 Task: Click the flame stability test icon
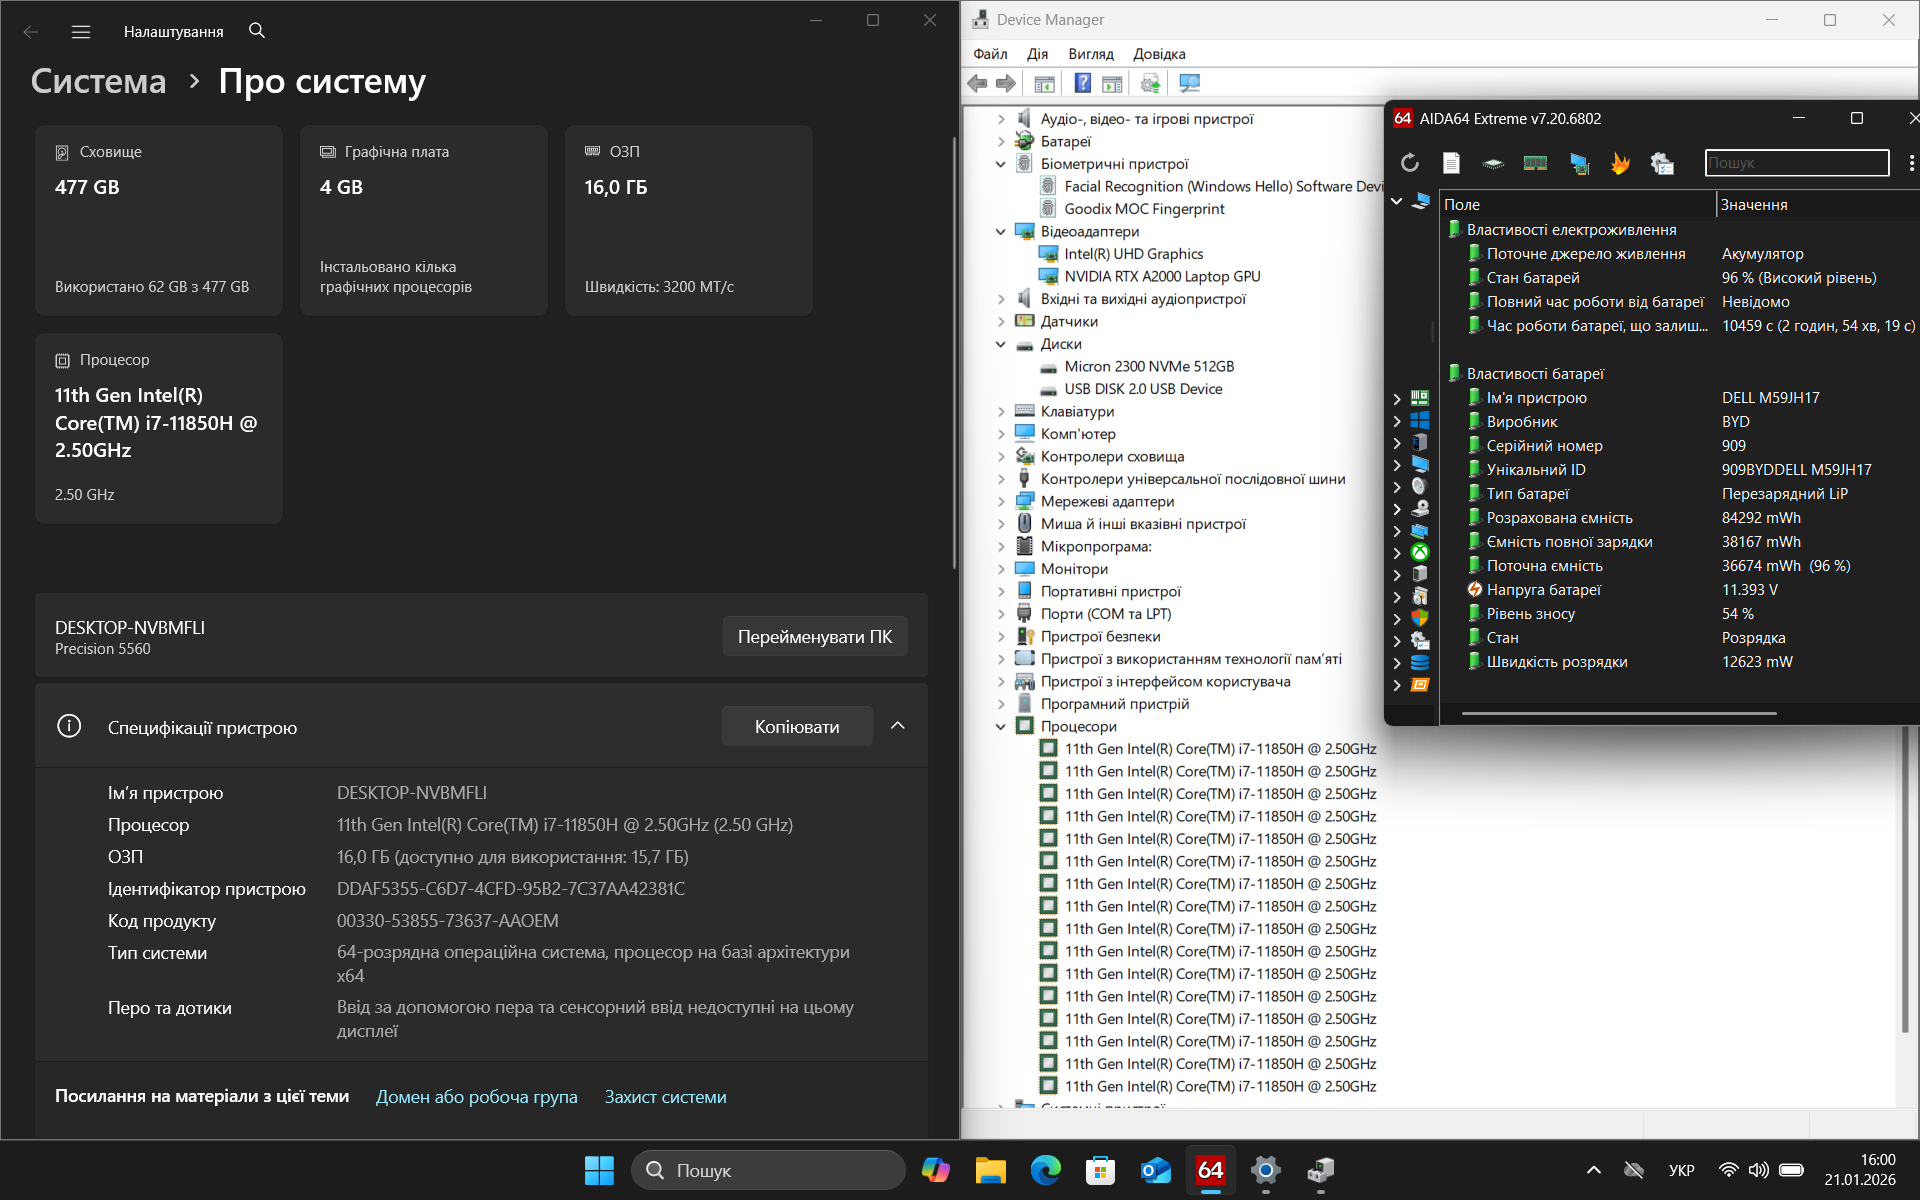click(x=1620, y=163)
